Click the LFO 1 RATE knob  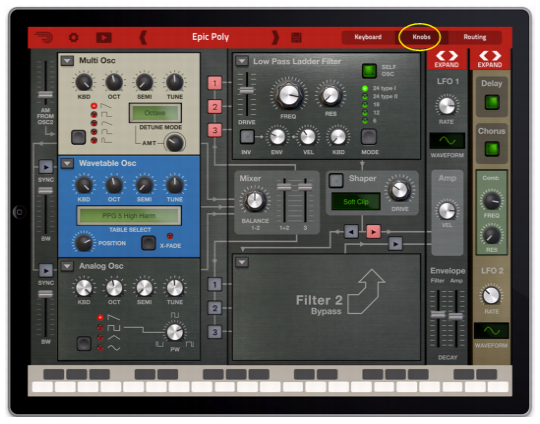point(446,105)
